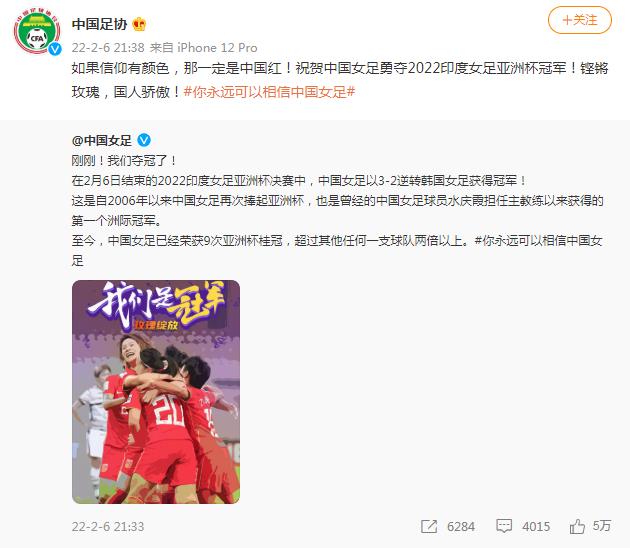Like the post with thumbs-up icon
This screenshot has width=630, height=548.
point(577,526)
